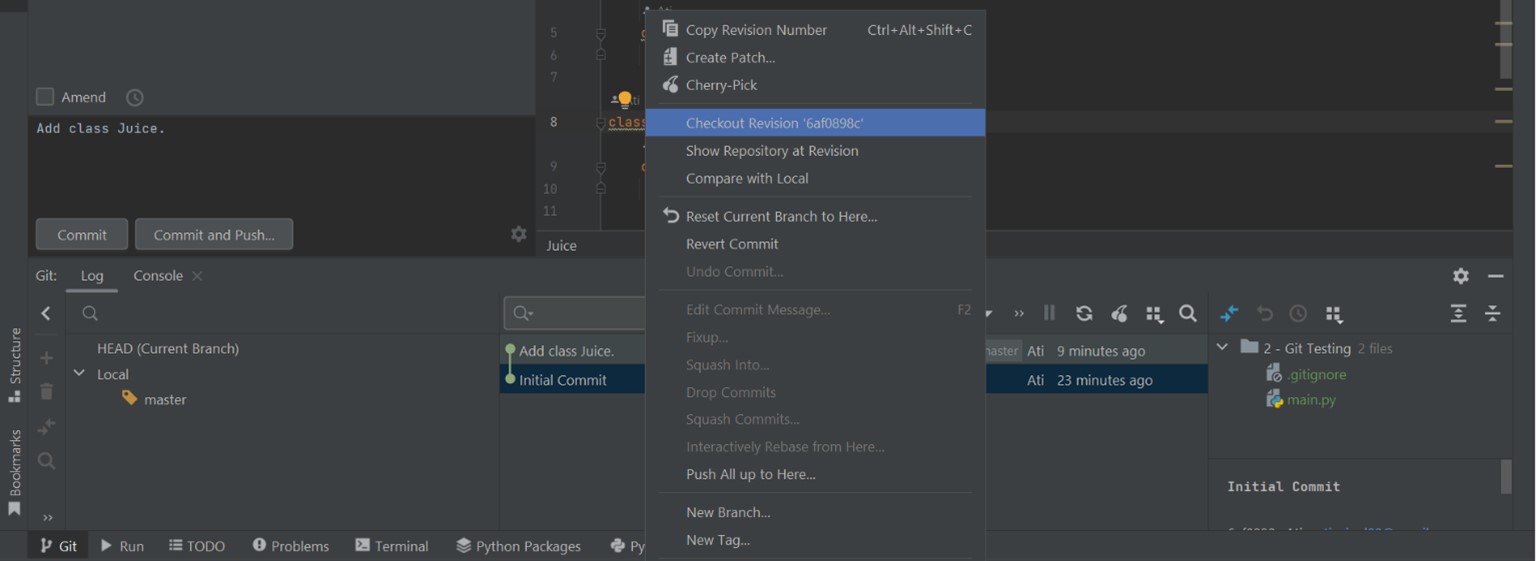Open the Group By dropdown in files pane

[x=1334, y=314]
